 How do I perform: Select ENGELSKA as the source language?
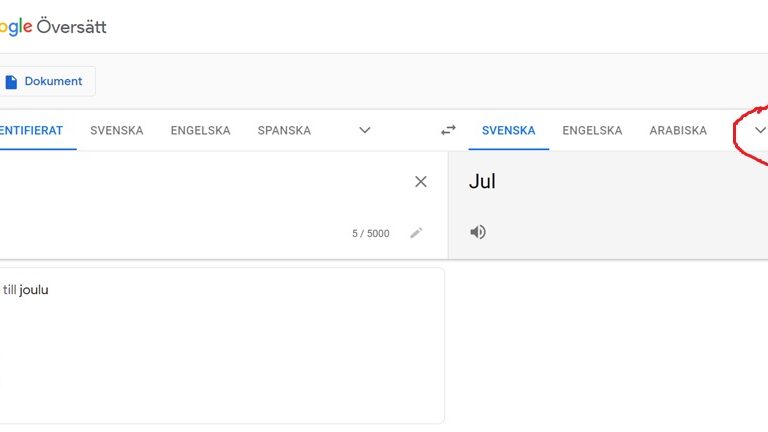tap(200, 131)
